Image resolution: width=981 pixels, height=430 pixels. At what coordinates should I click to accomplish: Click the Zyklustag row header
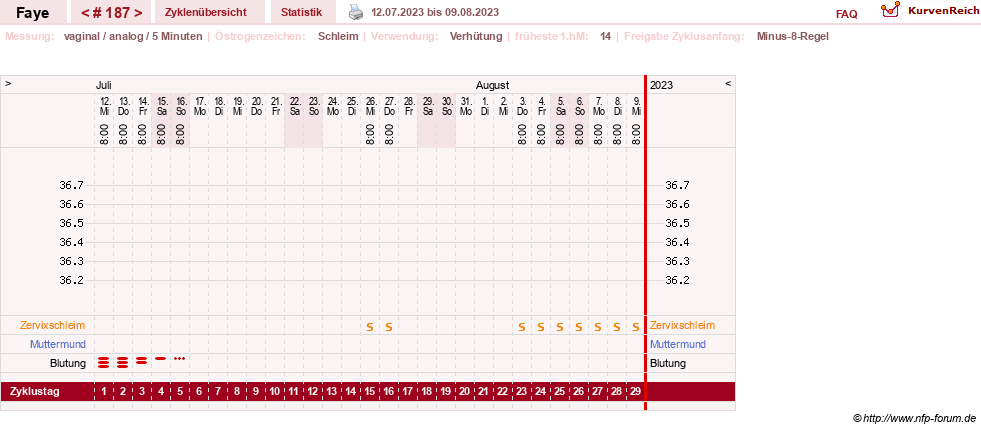[x=34, y=392]
